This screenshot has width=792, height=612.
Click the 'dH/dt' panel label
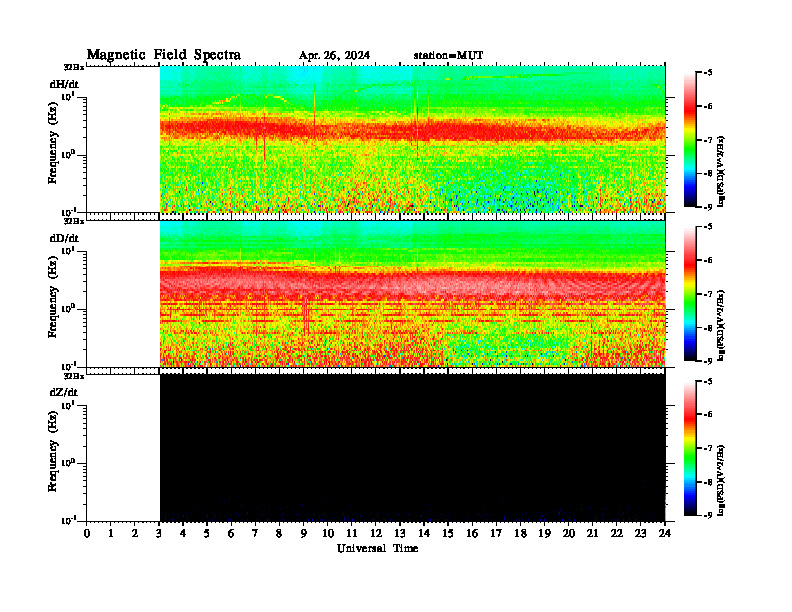click(64, 84)
